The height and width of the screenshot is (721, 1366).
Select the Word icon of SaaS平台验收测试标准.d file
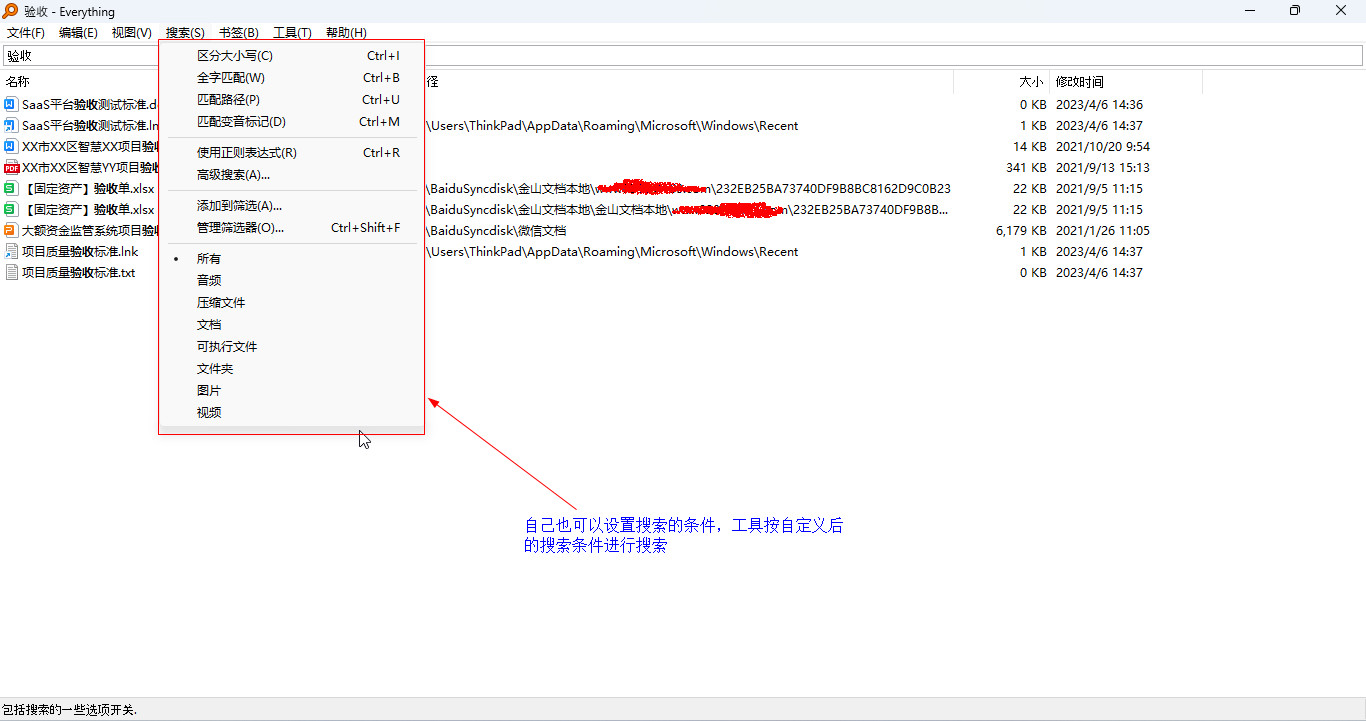11,105
